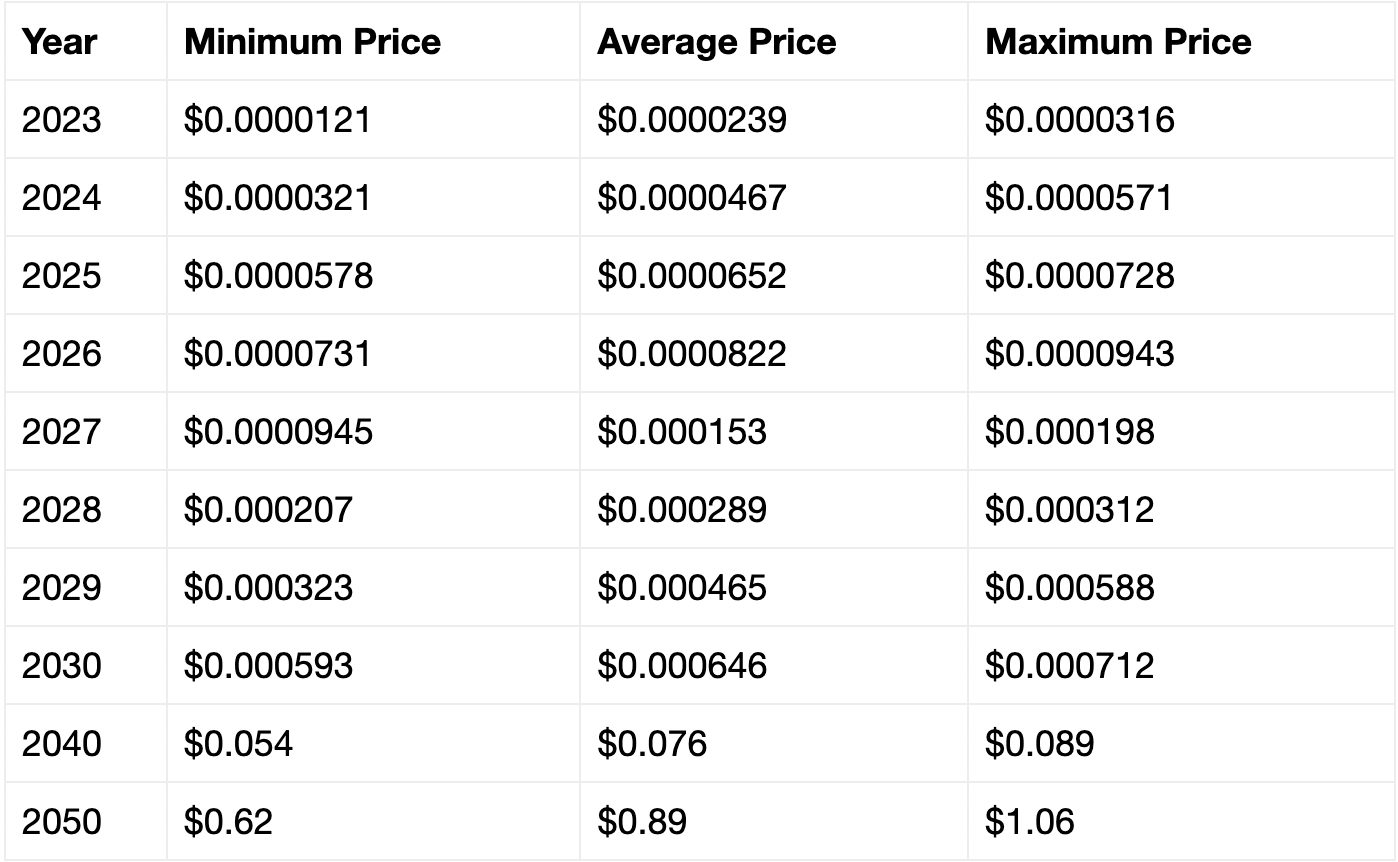The width and height of the screenshot is (1398, 862).
Task: Select the 2028 average price $0.000289
Action: coord(682,510)
